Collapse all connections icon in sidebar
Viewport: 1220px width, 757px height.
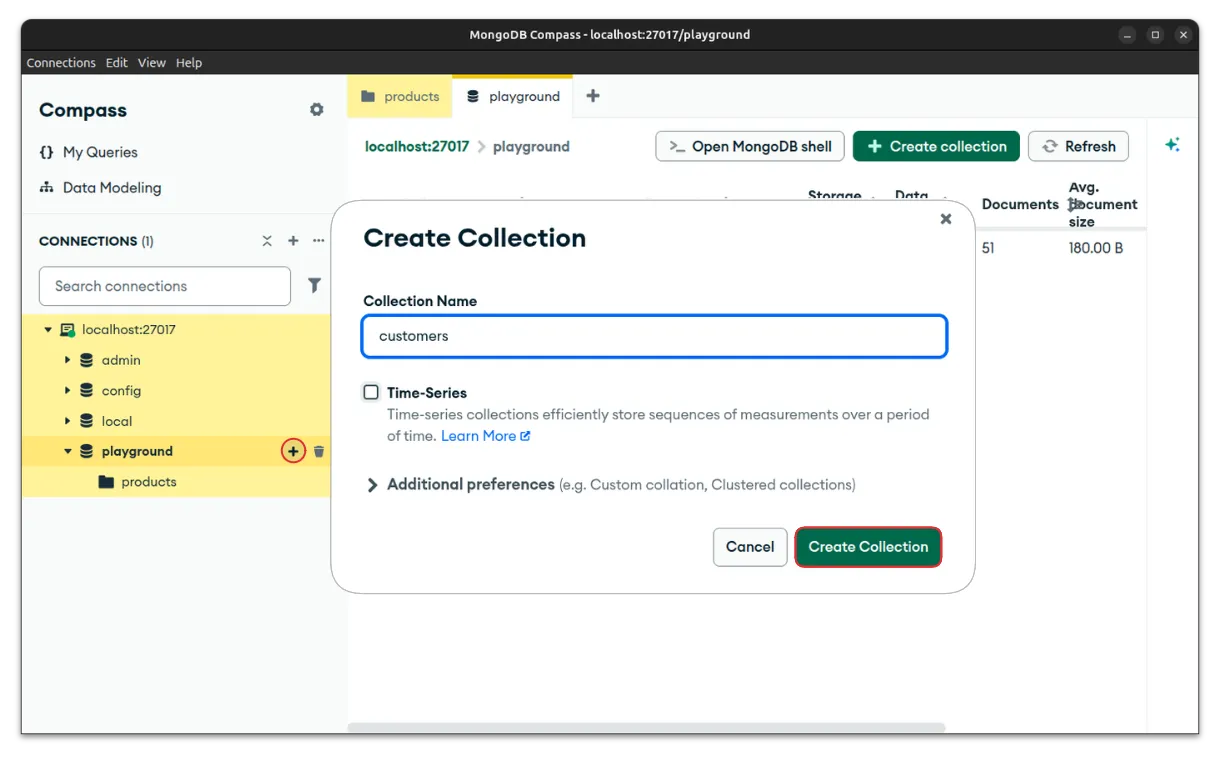point(267,241)
